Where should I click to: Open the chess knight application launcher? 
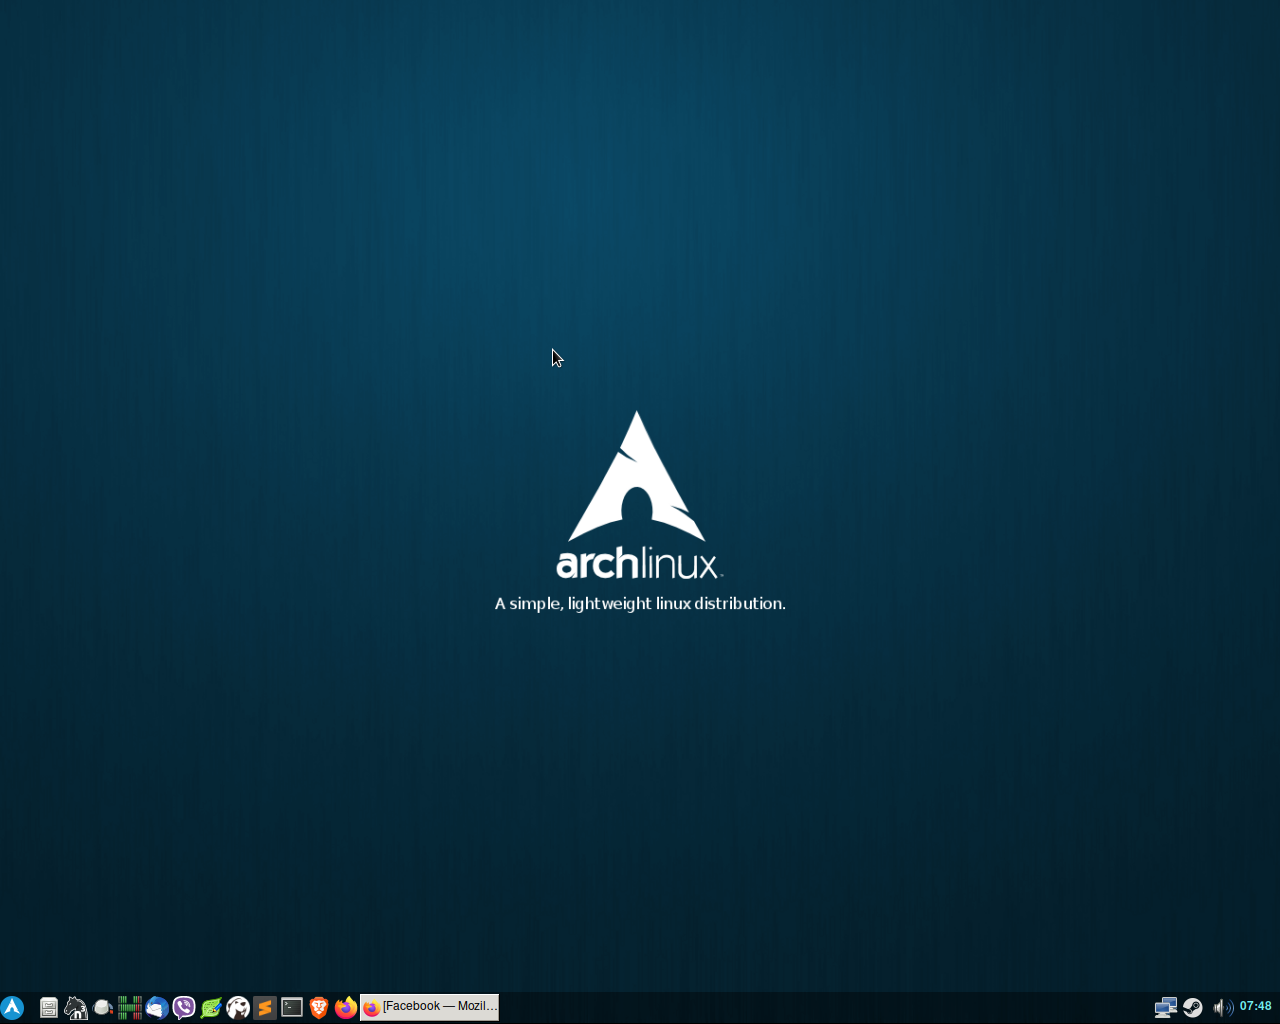click(x=76, y=1007)
